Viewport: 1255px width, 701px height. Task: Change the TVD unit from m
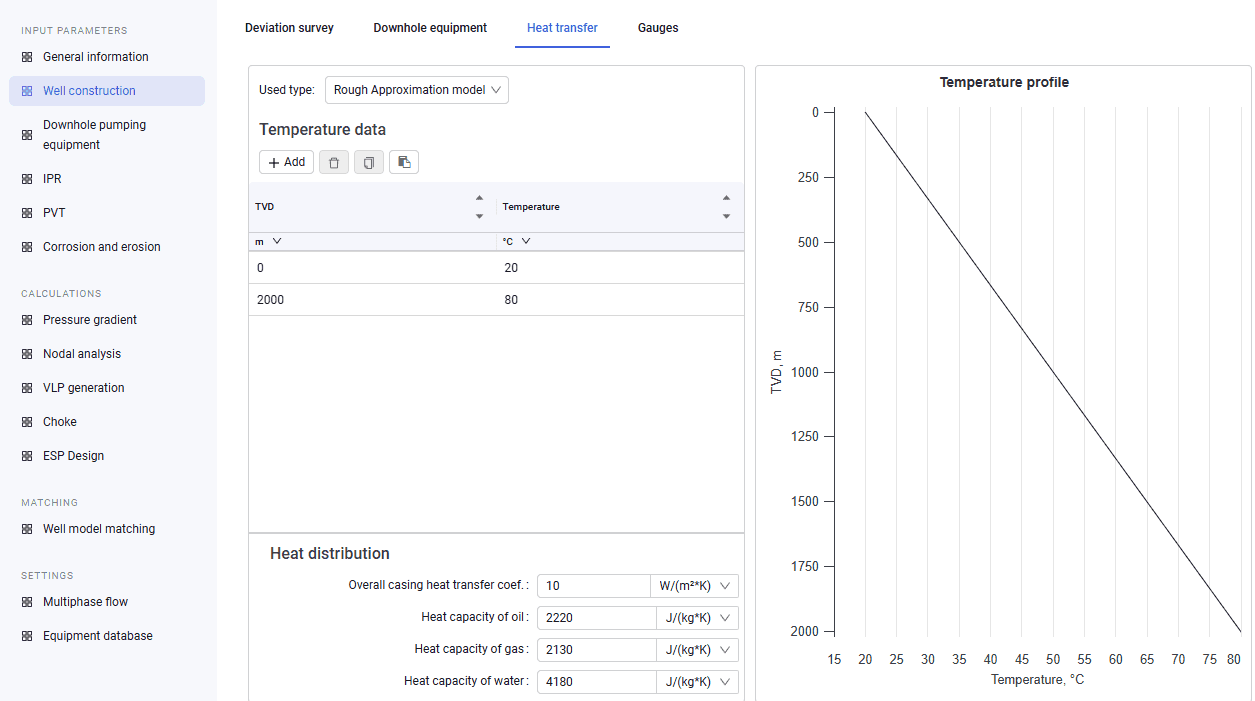[x=268, y=241]
